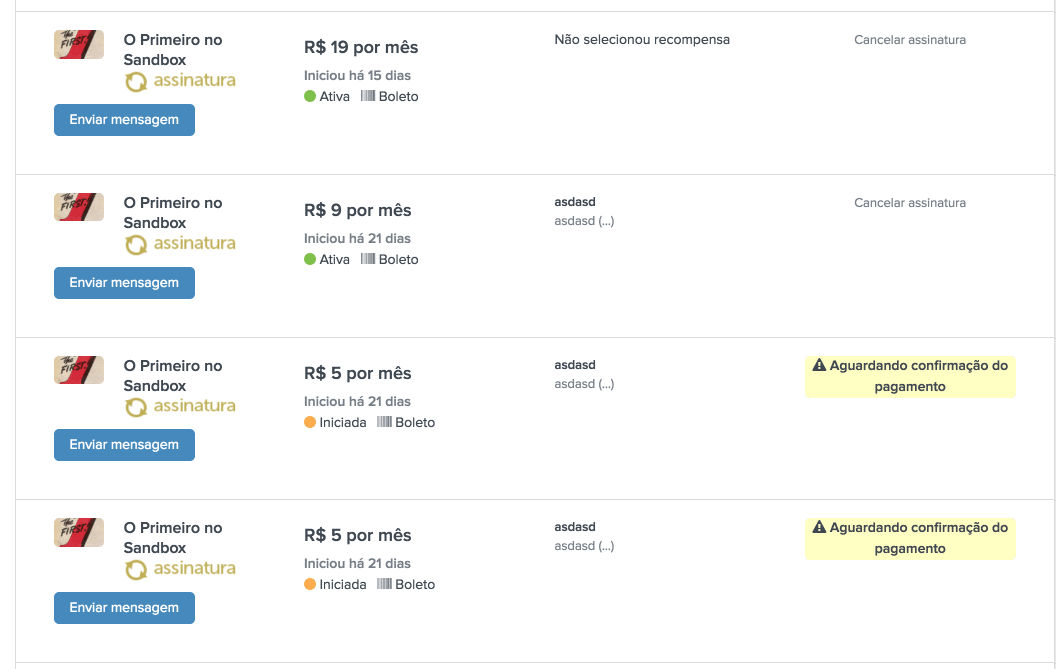The width and height of the screenshot is (1058, 669).
Task: Click the Boleto barcode icon in first row
Action: (x=368, y=97)
